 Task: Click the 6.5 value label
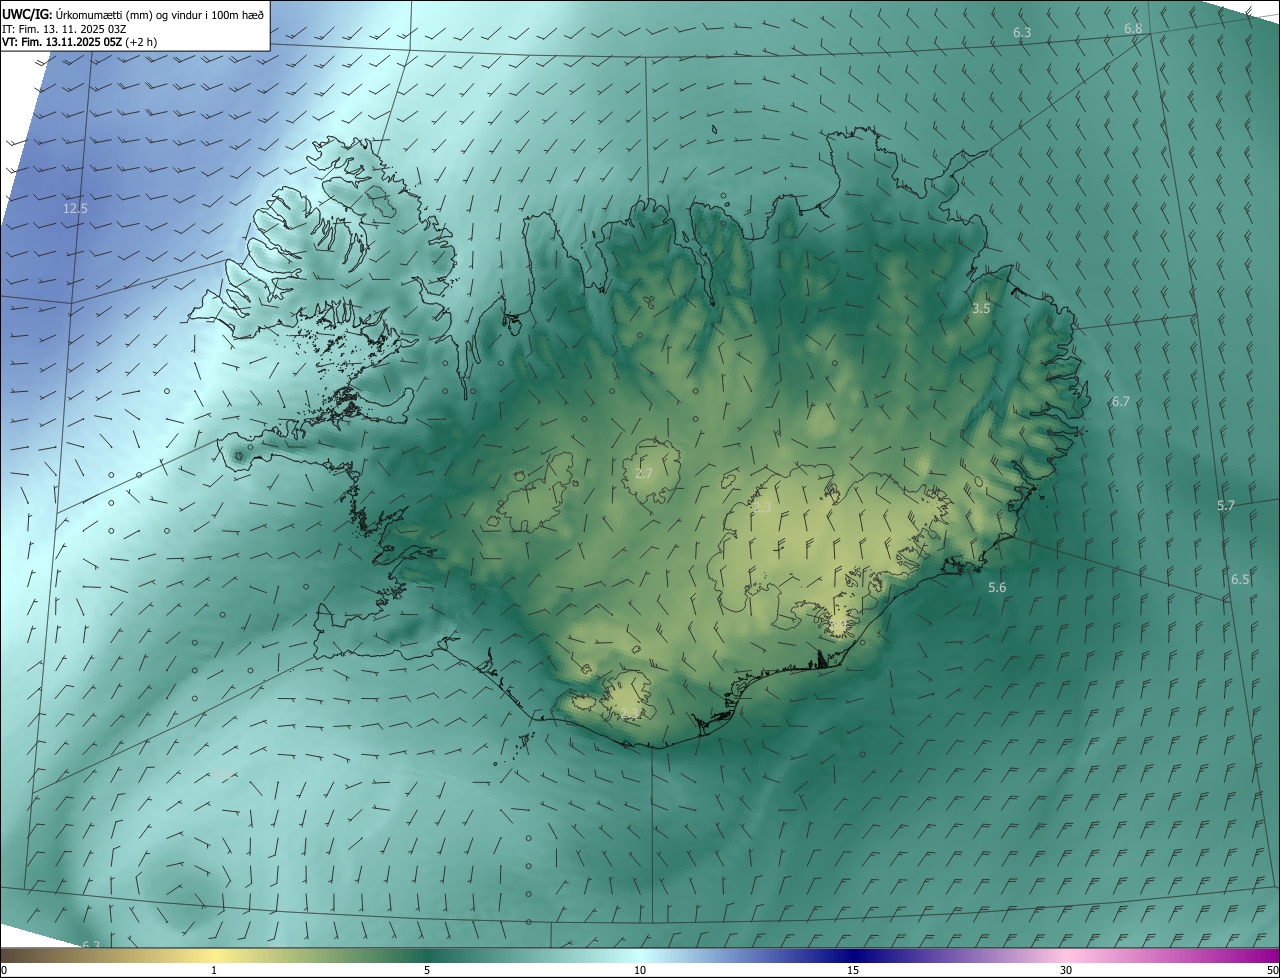click(1240, 580)
